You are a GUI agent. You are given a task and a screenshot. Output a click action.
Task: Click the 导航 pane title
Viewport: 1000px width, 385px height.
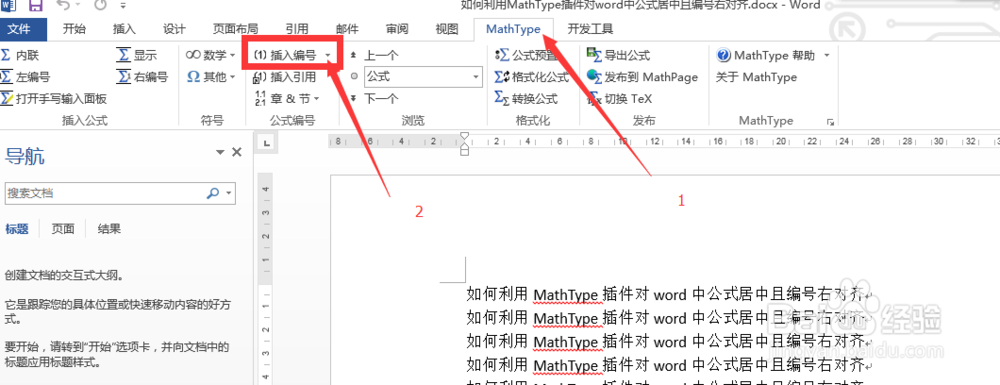[x=24, y=156]
